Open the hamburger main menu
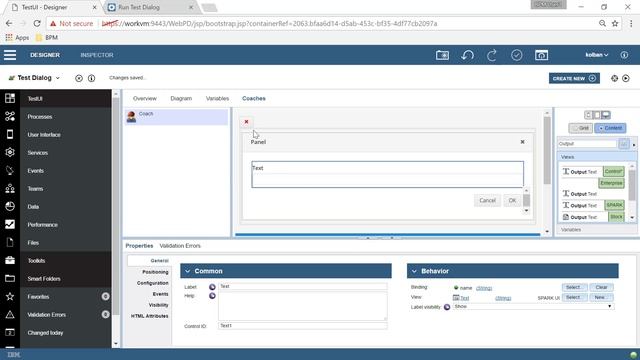Viewport: 640px width, 360px height. [10, 55]
